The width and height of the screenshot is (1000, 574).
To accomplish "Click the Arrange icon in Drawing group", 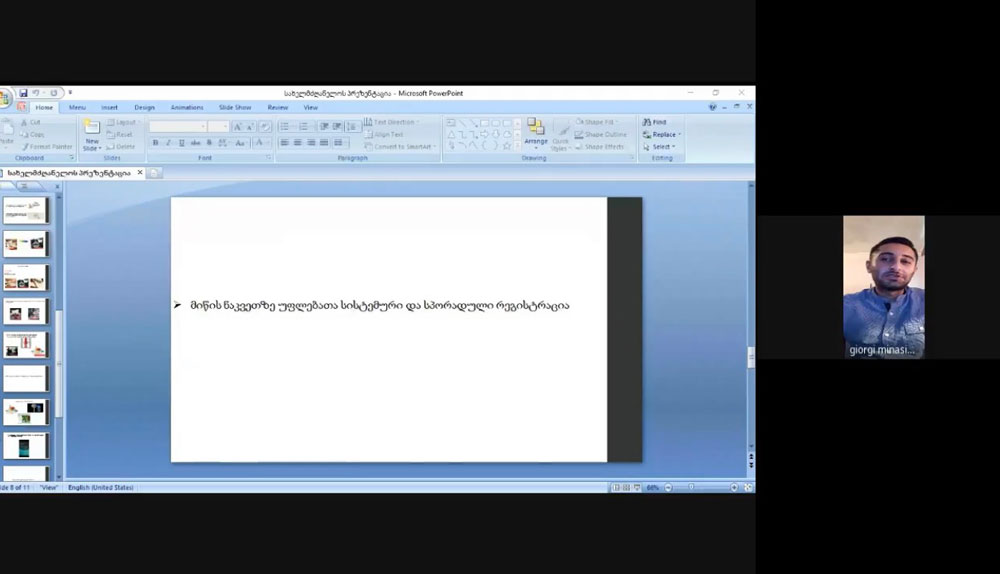I will 536,131.
